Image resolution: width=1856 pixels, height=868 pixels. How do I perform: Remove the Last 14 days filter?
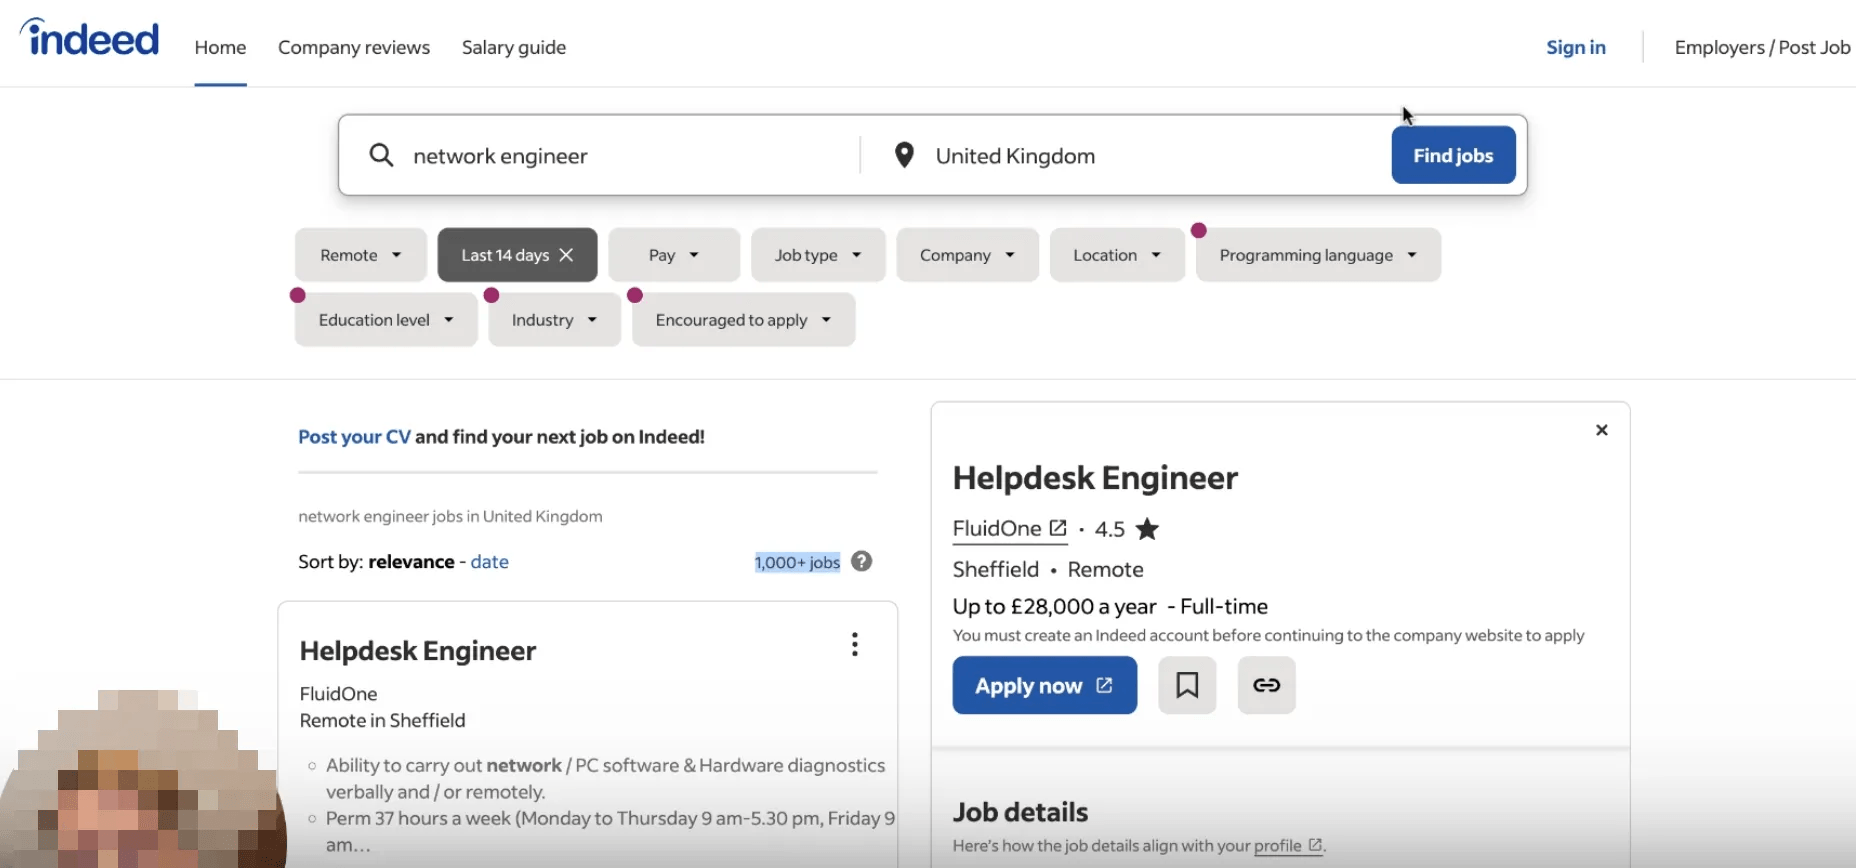[567, 255]
